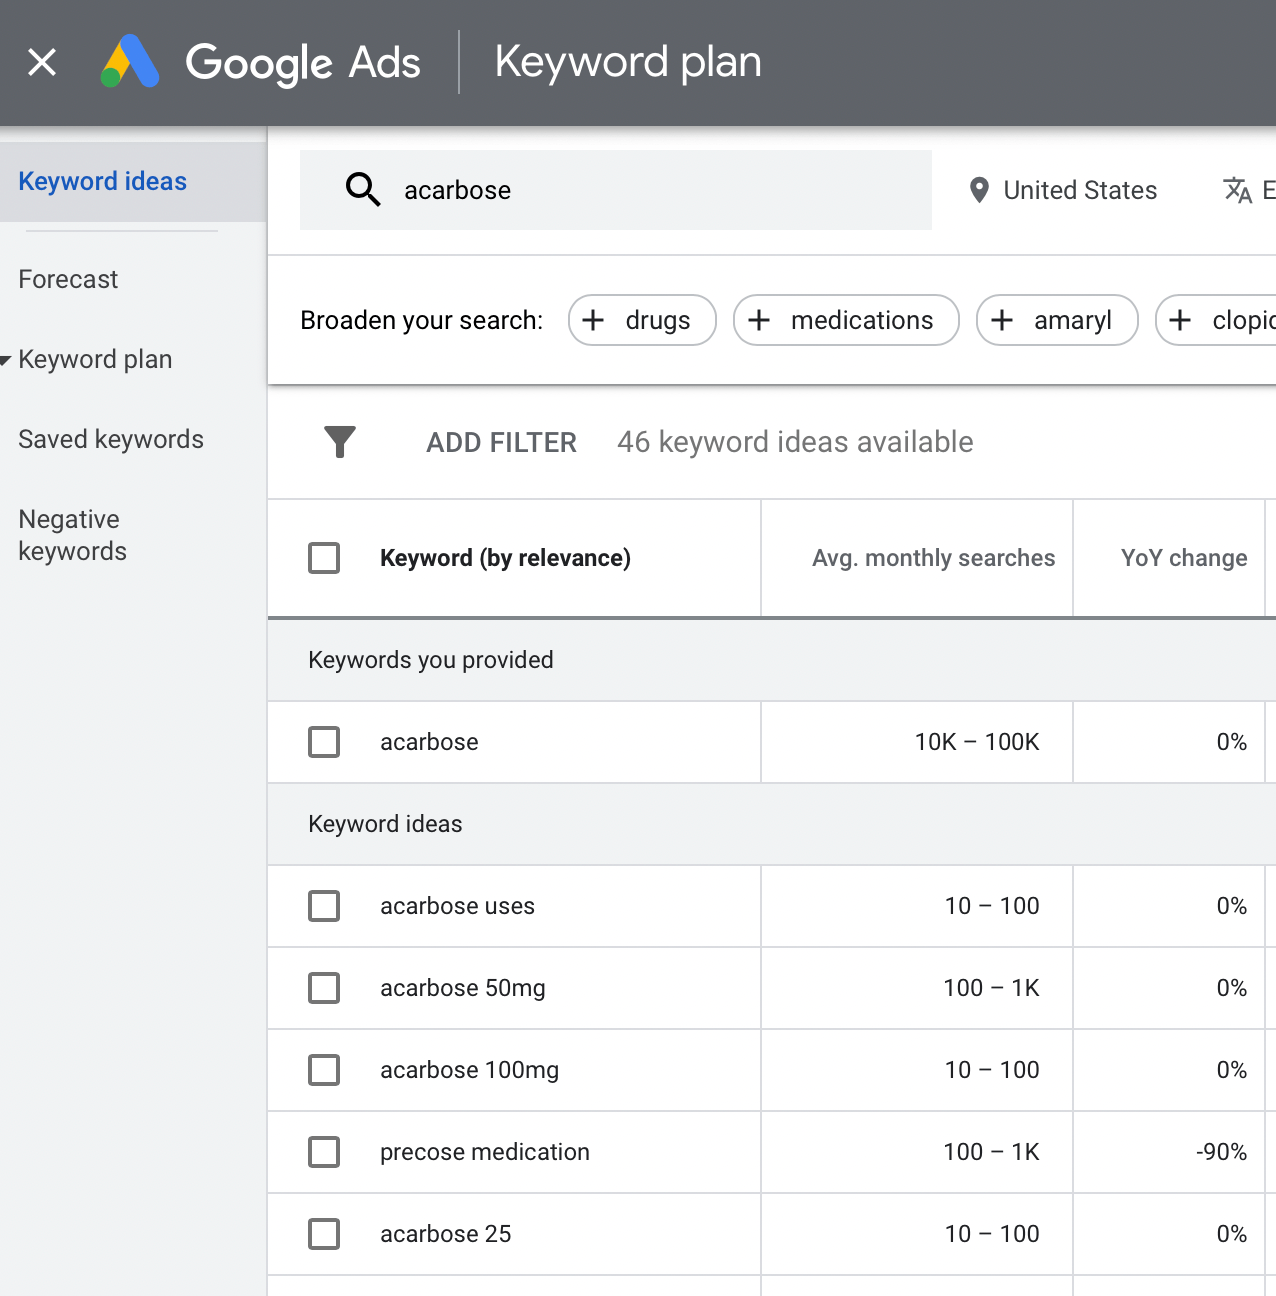Expand the Keyword plan sidebar section arrow
This screenshot has height=1296, width=1276.
click(6, 360)
